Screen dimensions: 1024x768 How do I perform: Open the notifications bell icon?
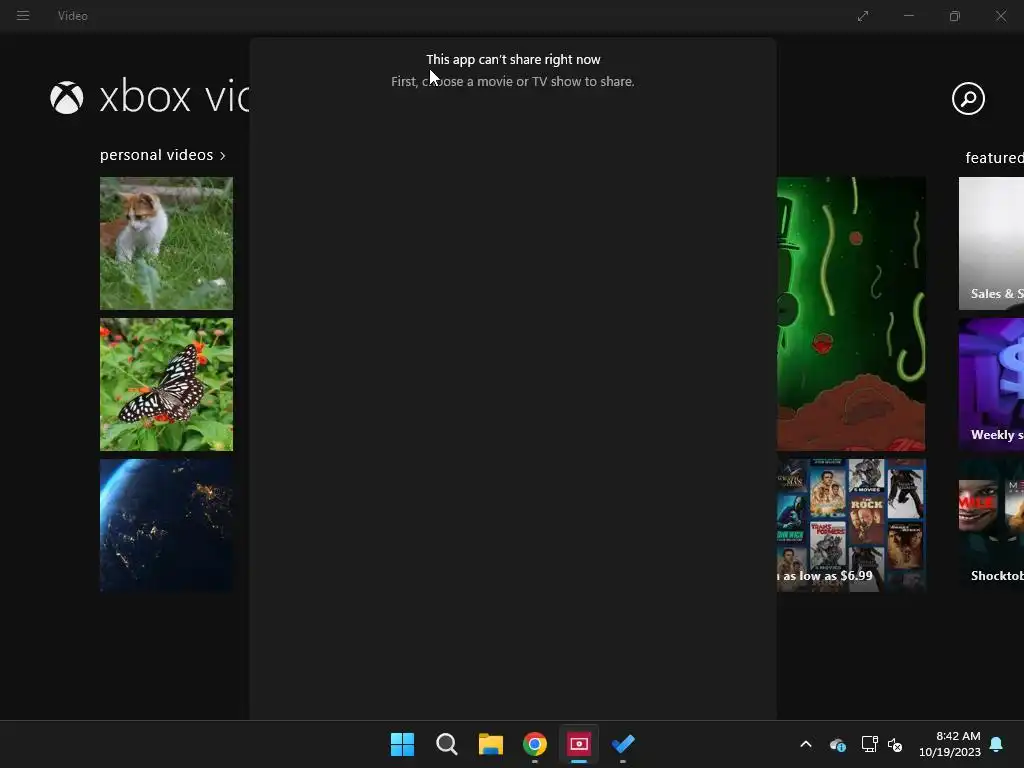(x=996, y=744)
